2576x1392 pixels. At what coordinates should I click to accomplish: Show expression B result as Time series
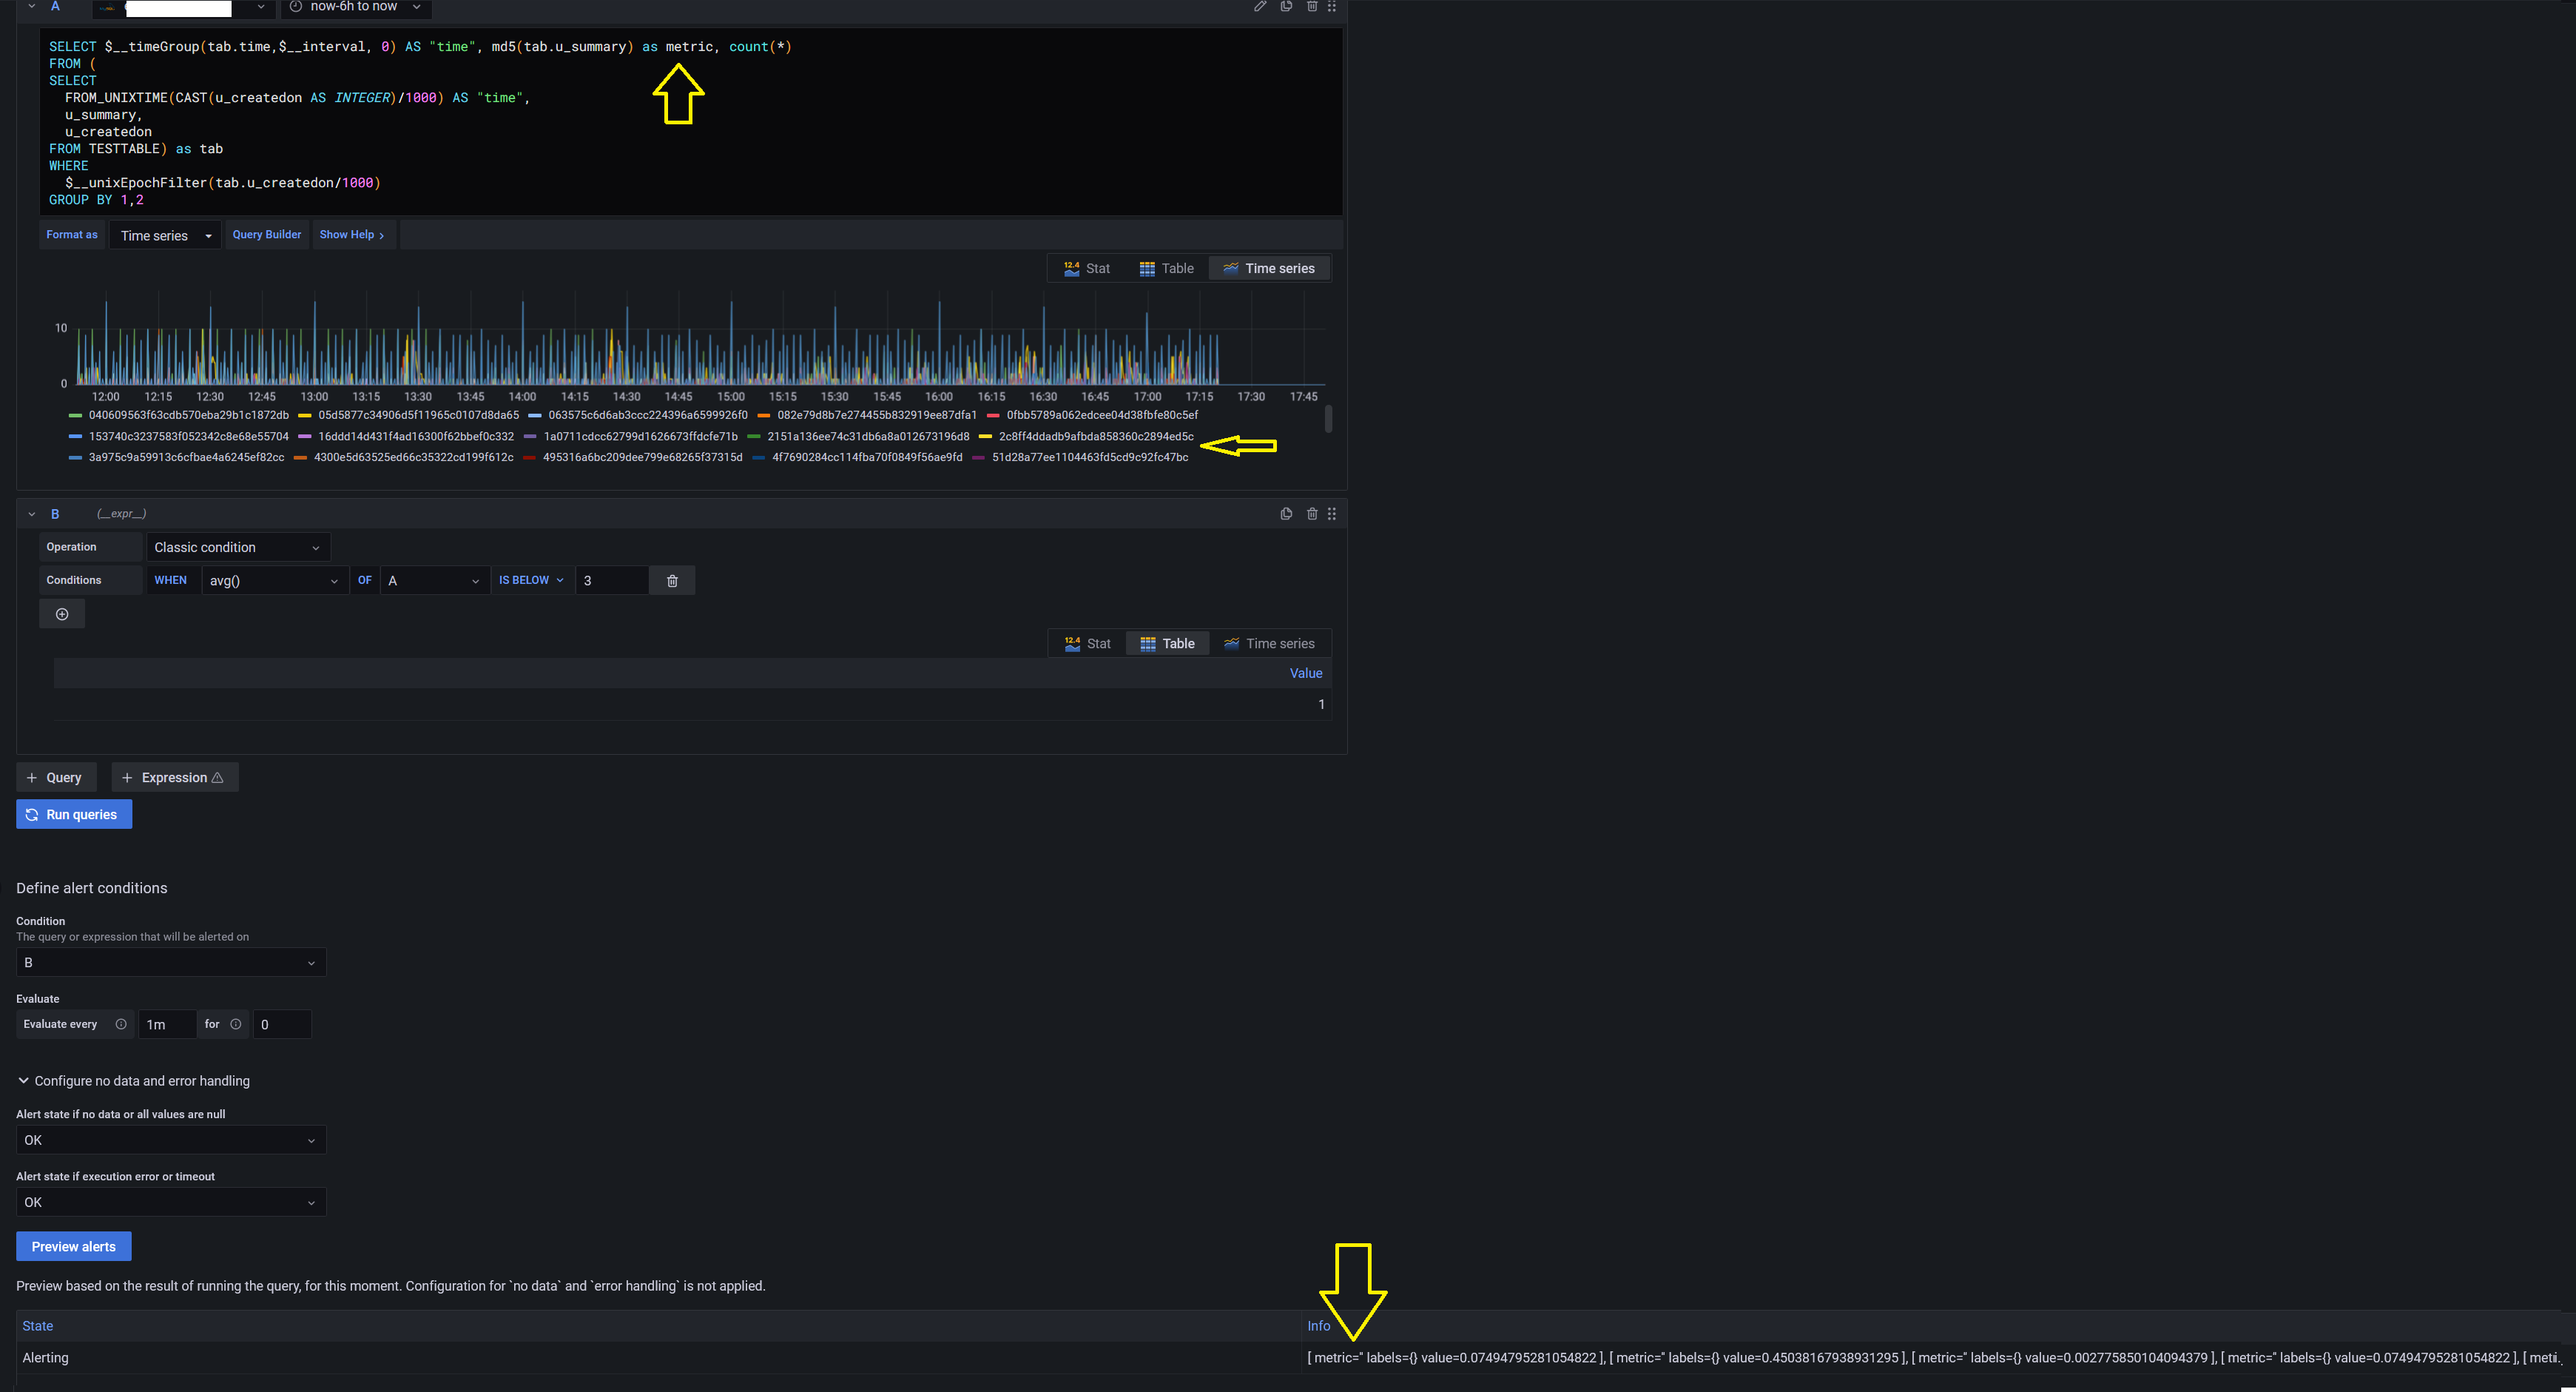tap(1270, 643)
